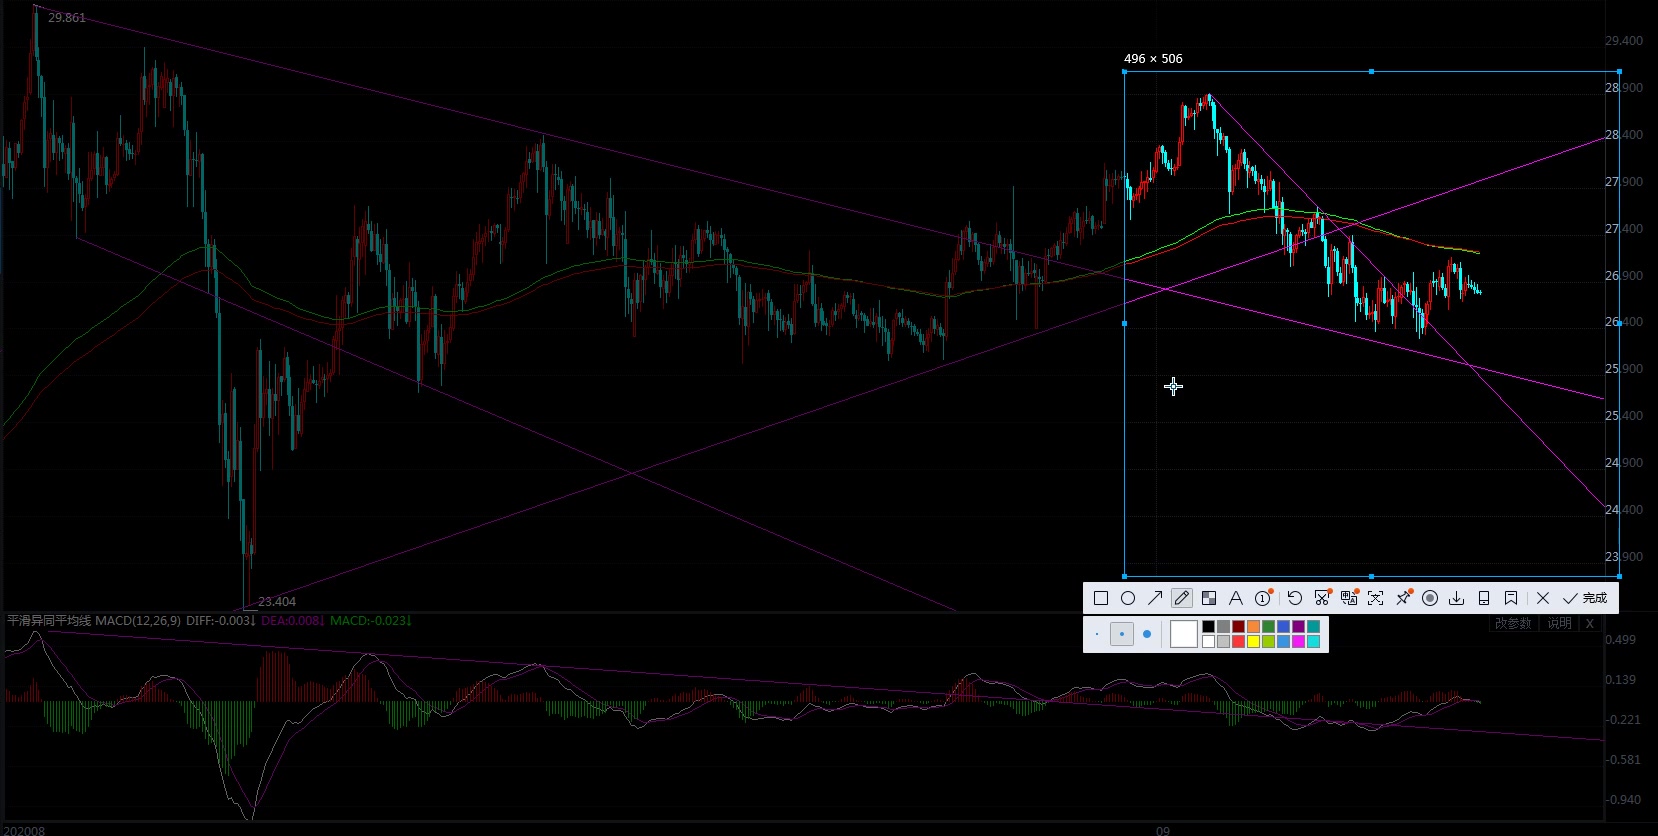Click the MACD:-0.023 value label
Viewport: 1658px width, 836px height.
tap(370, 621)
